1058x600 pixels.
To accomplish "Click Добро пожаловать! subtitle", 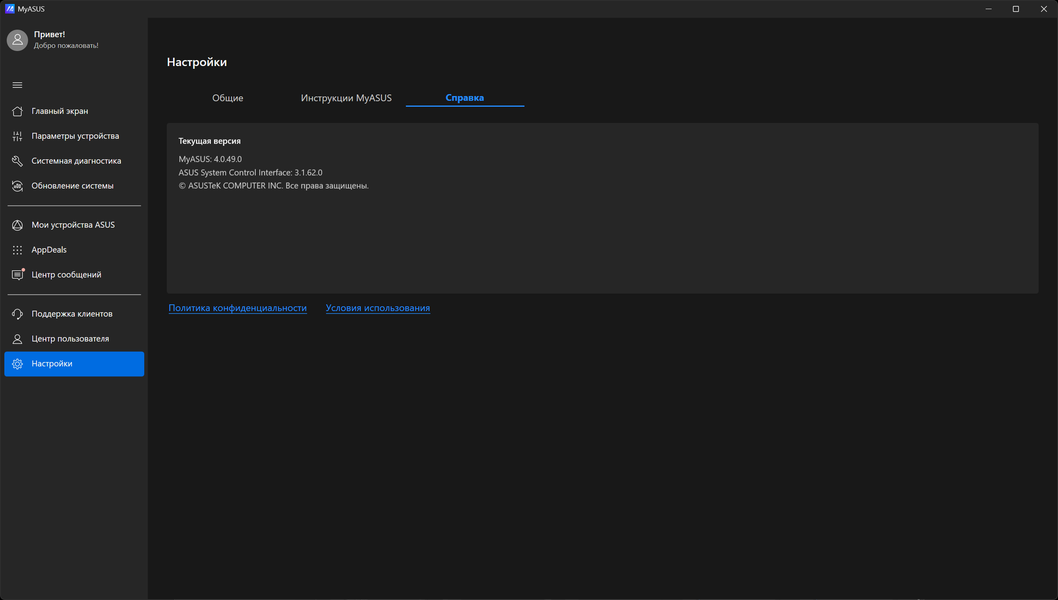I will tap(66, 45).
